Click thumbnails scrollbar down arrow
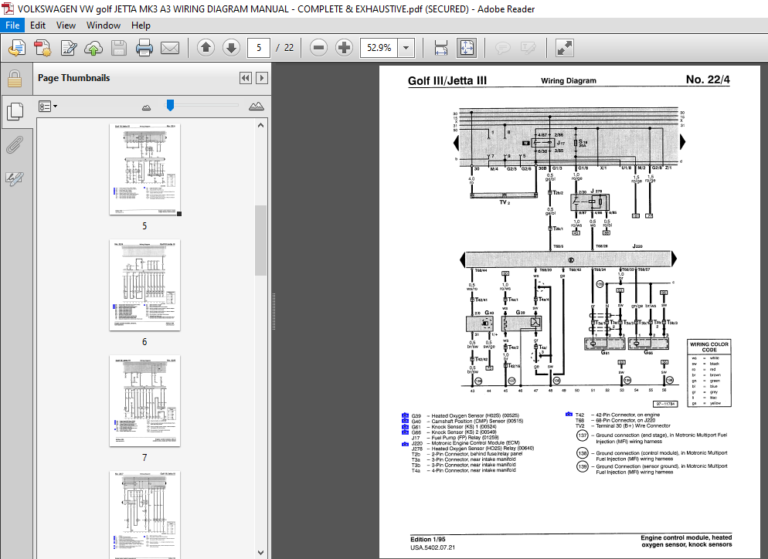Screen dimensions: 768x559 pyautogui.click(x=261, y=553)
